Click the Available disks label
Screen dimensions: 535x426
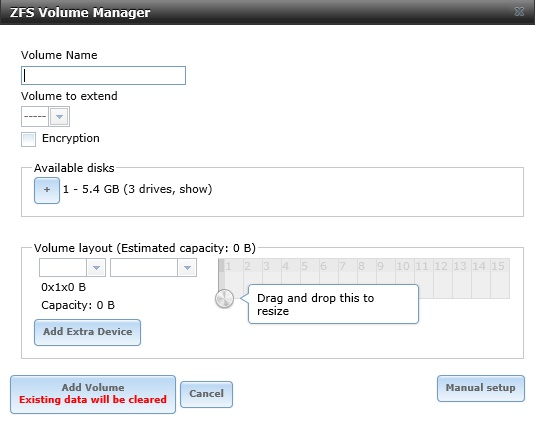pos(74,168)
